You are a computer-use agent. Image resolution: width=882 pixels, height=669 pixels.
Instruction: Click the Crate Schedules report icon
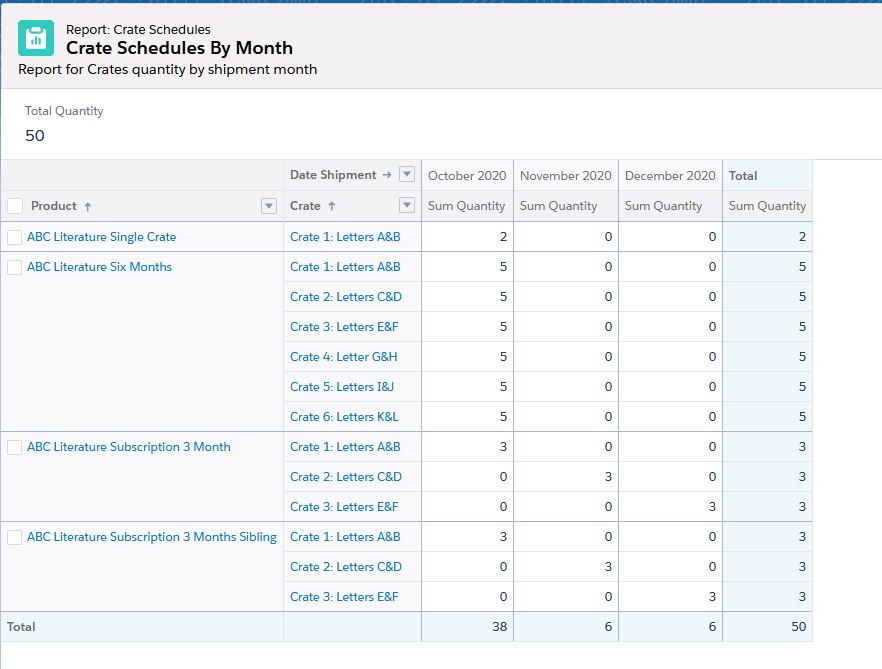(x=36, y=38)
